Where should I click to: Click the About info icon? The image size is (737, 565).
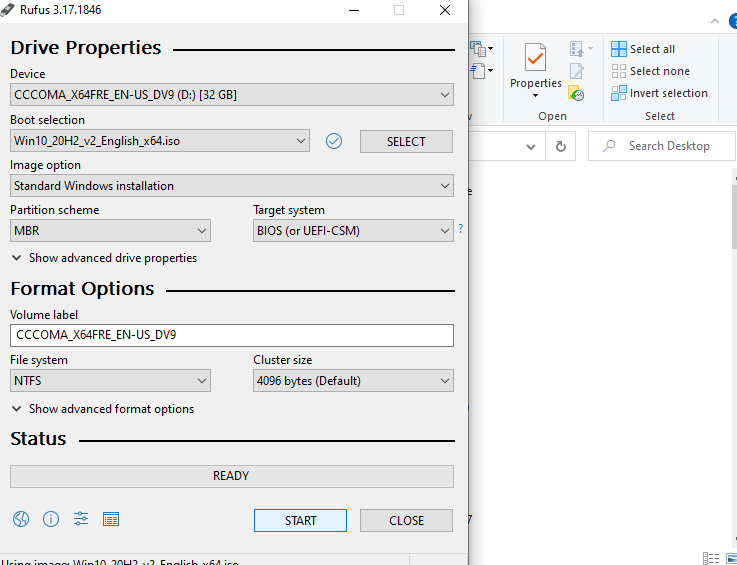(51, 519)
